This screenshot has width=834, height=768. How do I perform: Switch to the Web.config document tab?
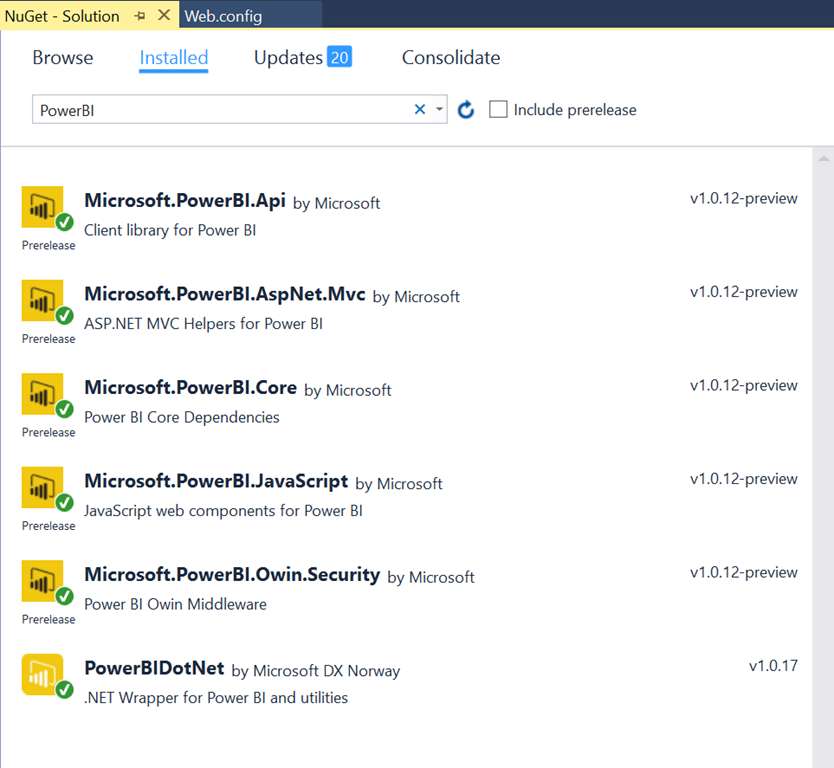tap(223, 16)
